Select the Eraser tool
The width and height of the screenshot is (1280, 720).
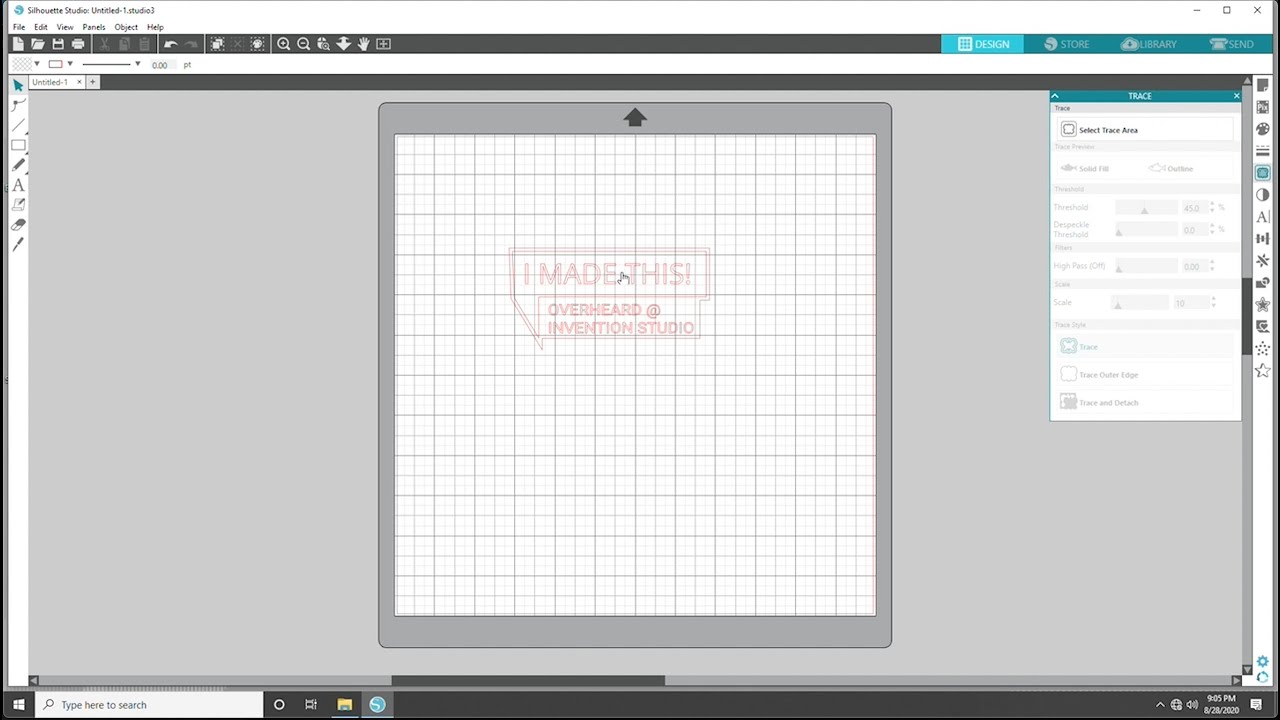coord(18,225)
